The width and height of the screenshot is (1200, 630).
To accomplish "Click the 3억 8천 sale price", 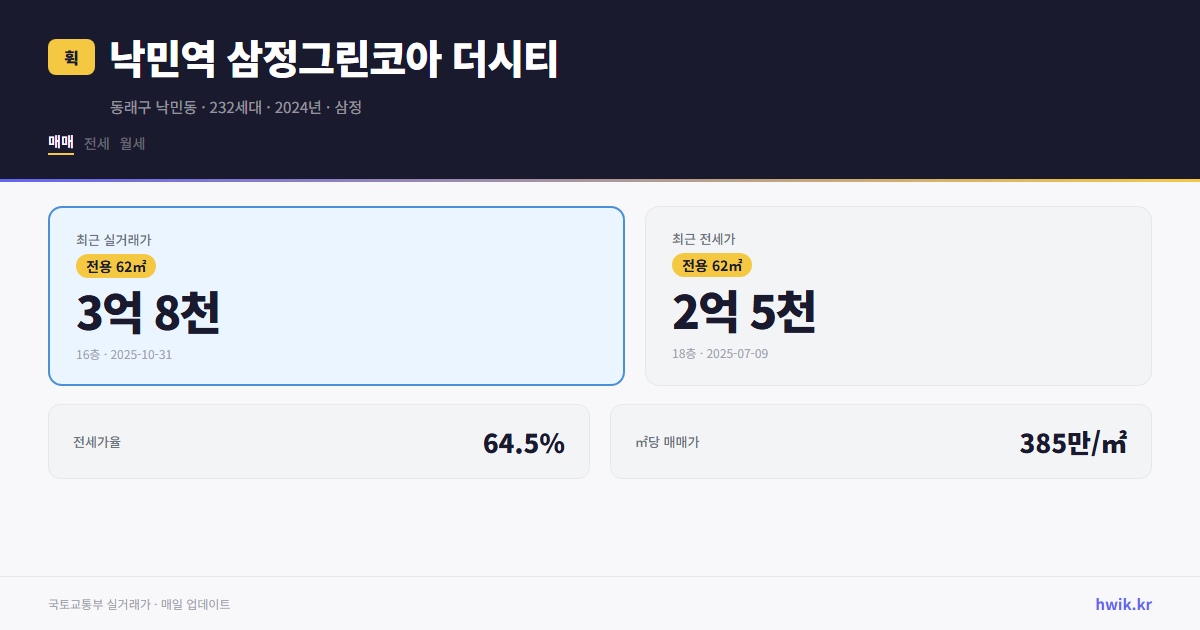I will [x=148, y=315].
